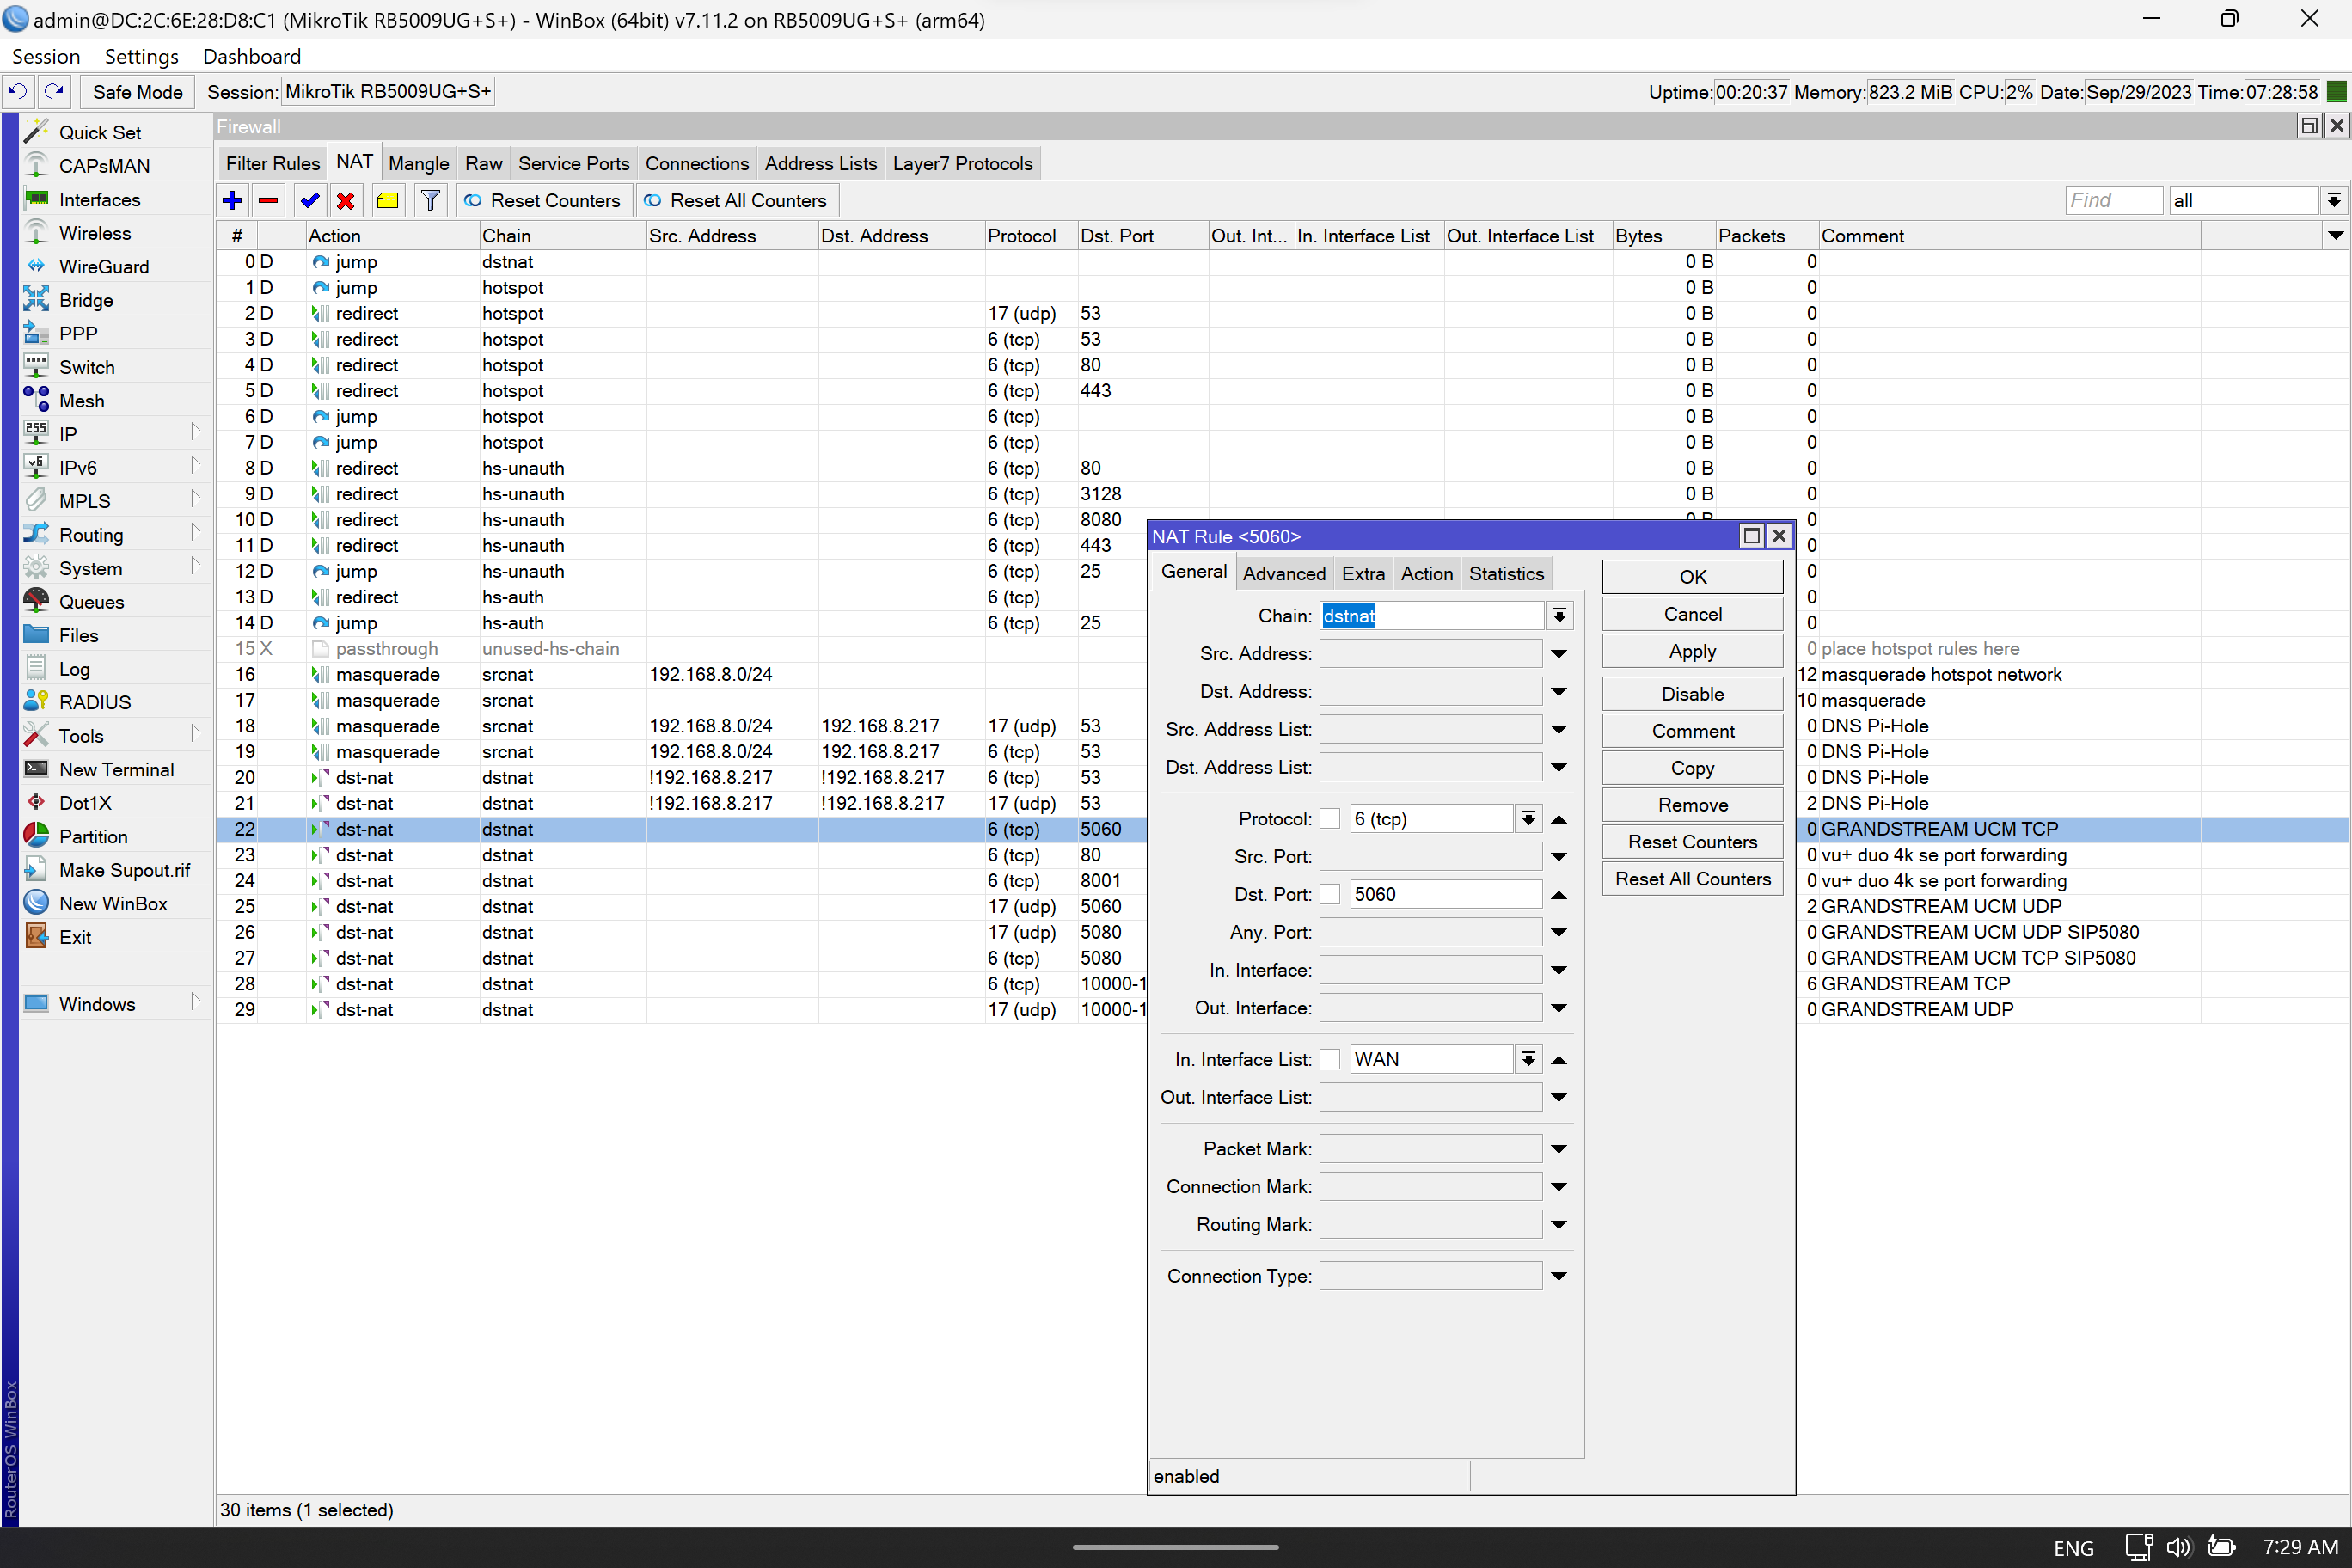Open the Session menu
Screen dimensions: 2352x1568
pos(45,56)
